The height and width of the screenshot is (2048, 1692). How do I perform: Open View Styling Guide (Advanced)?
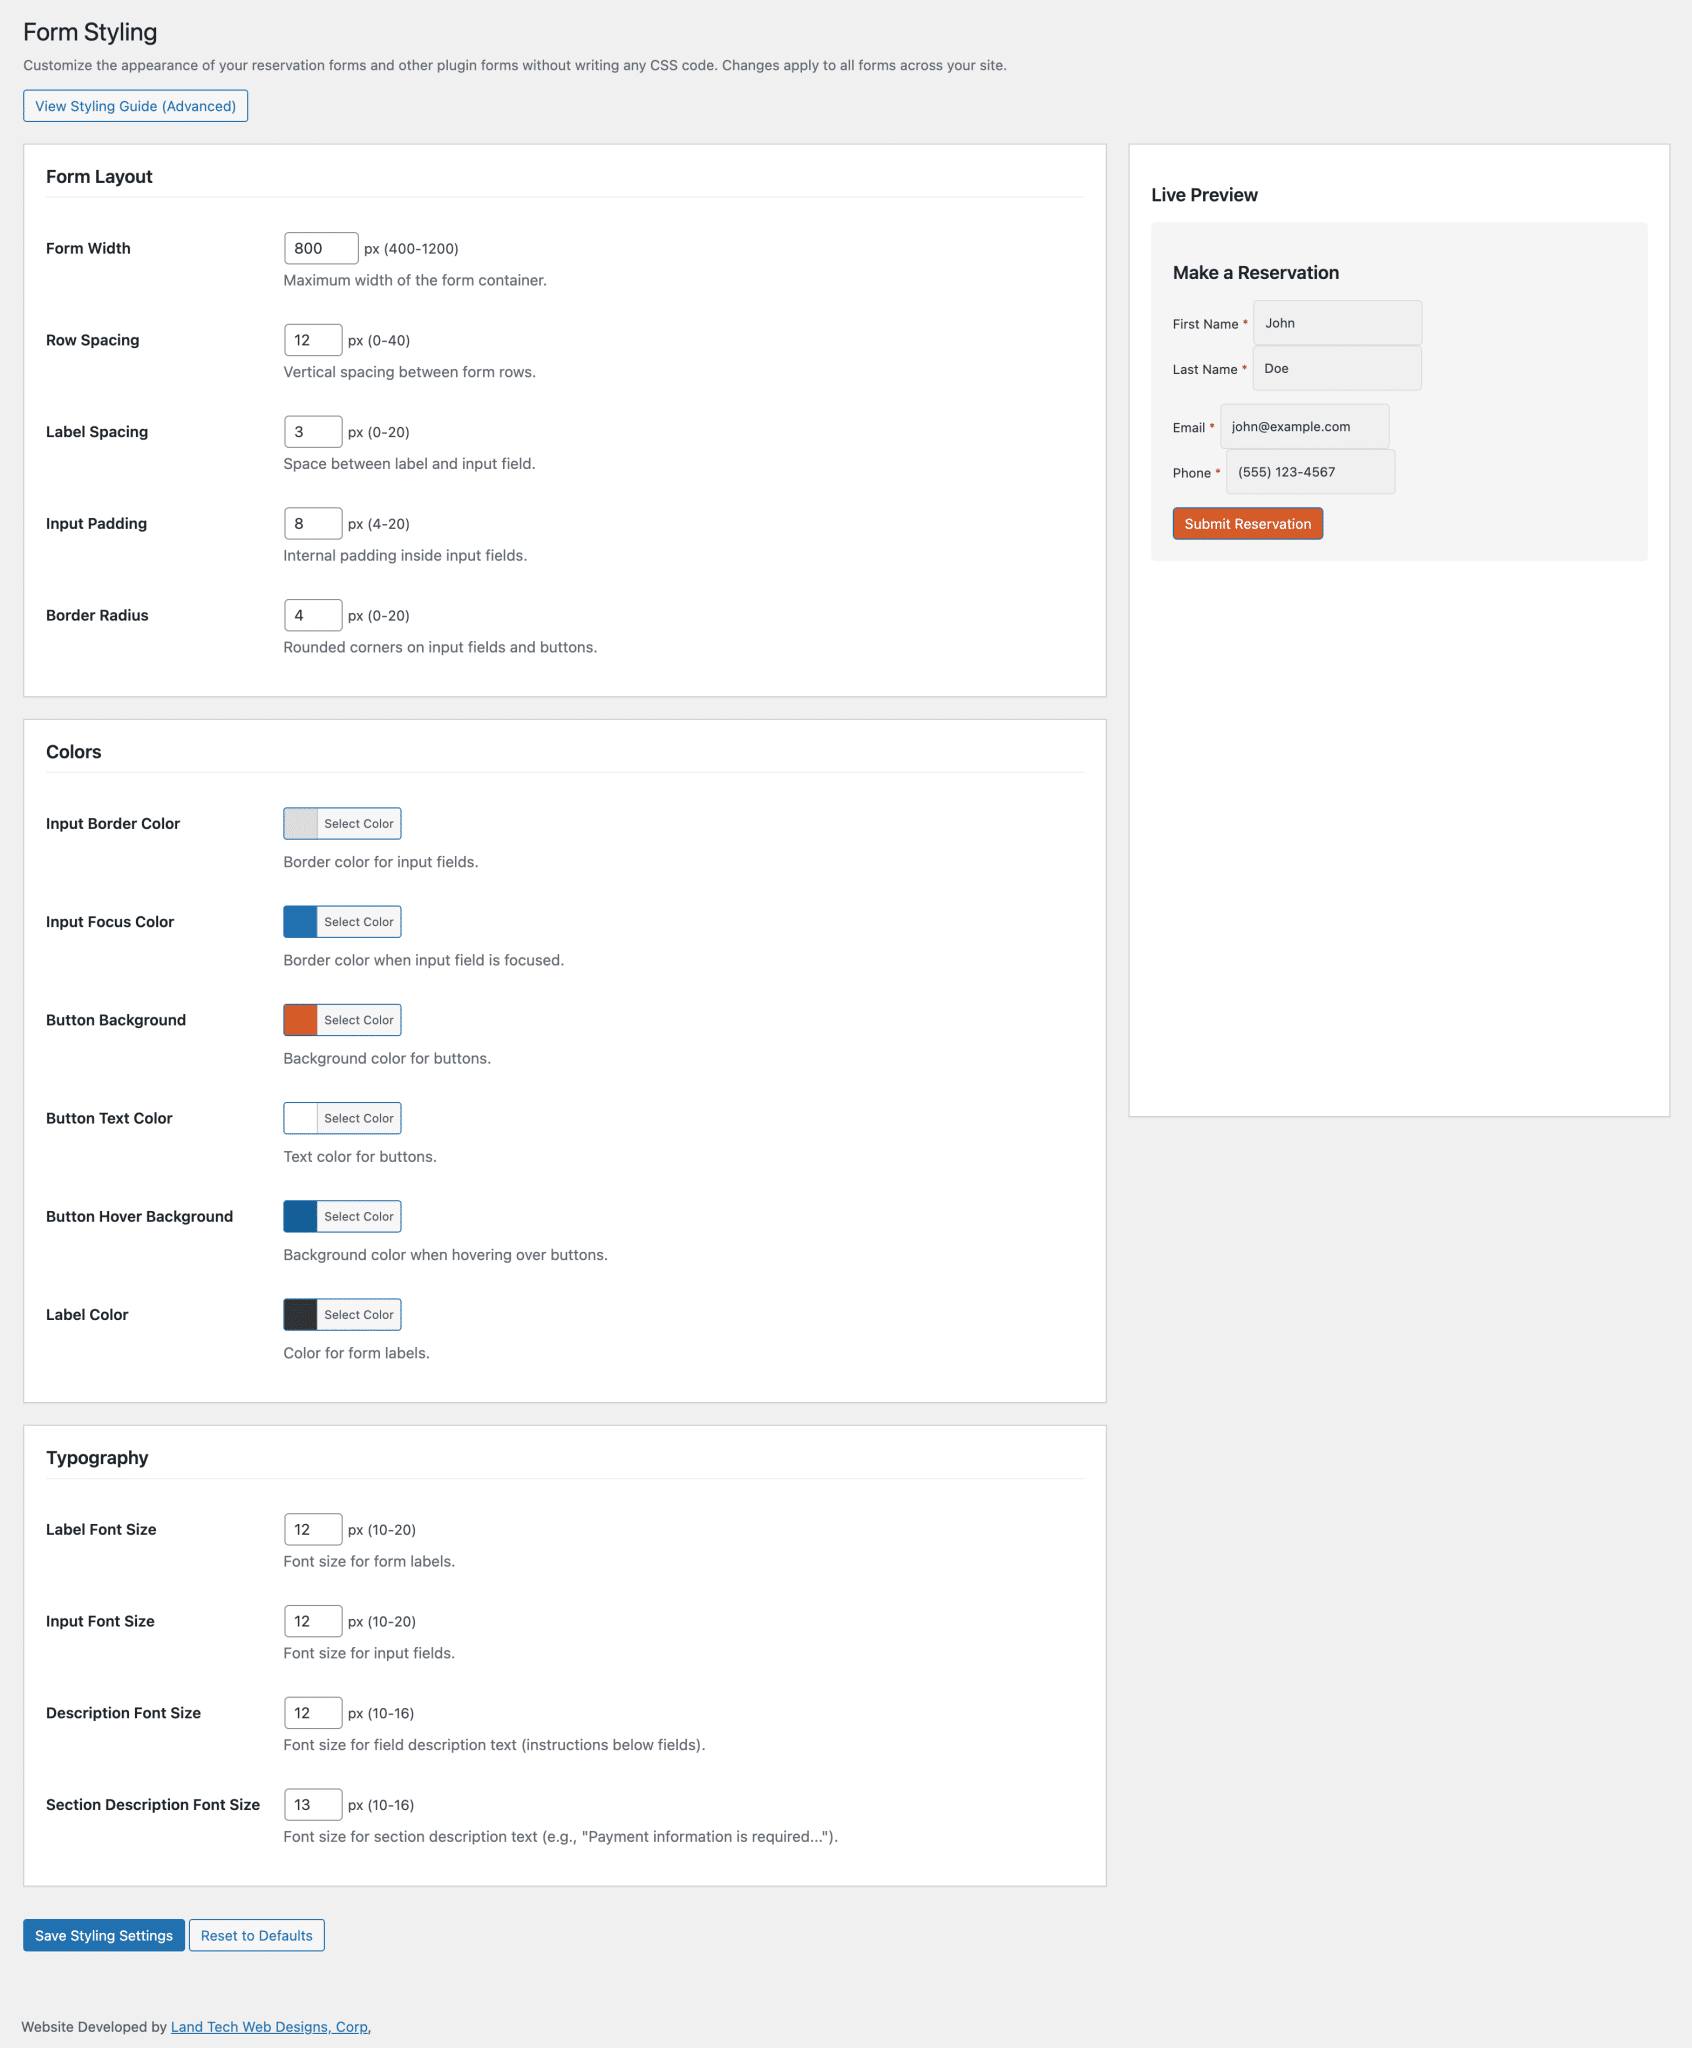tap(135, 105)
